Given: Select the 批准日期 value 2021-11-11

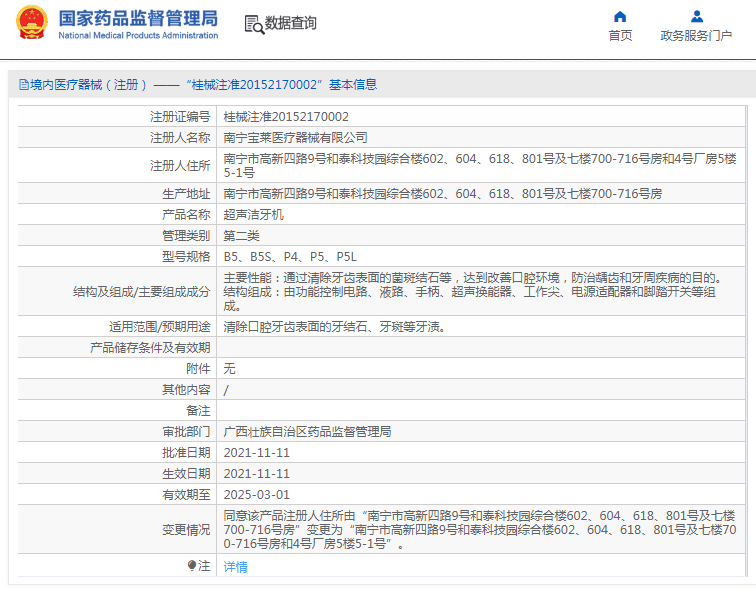Looking at the screenshot, I should click(256, 453).
